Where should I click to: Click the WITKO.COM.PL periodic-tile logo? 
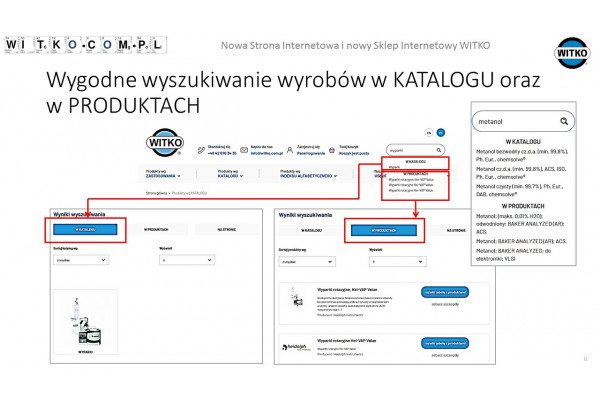coord(86,45)
